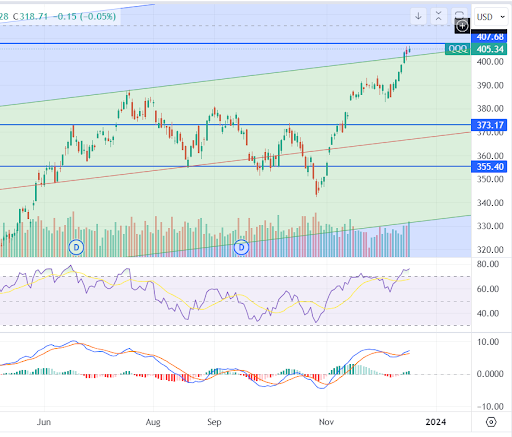Screen dimensions: 512x437
Task: Click the dividend D marker near September
Action: [x=241, y=247]
